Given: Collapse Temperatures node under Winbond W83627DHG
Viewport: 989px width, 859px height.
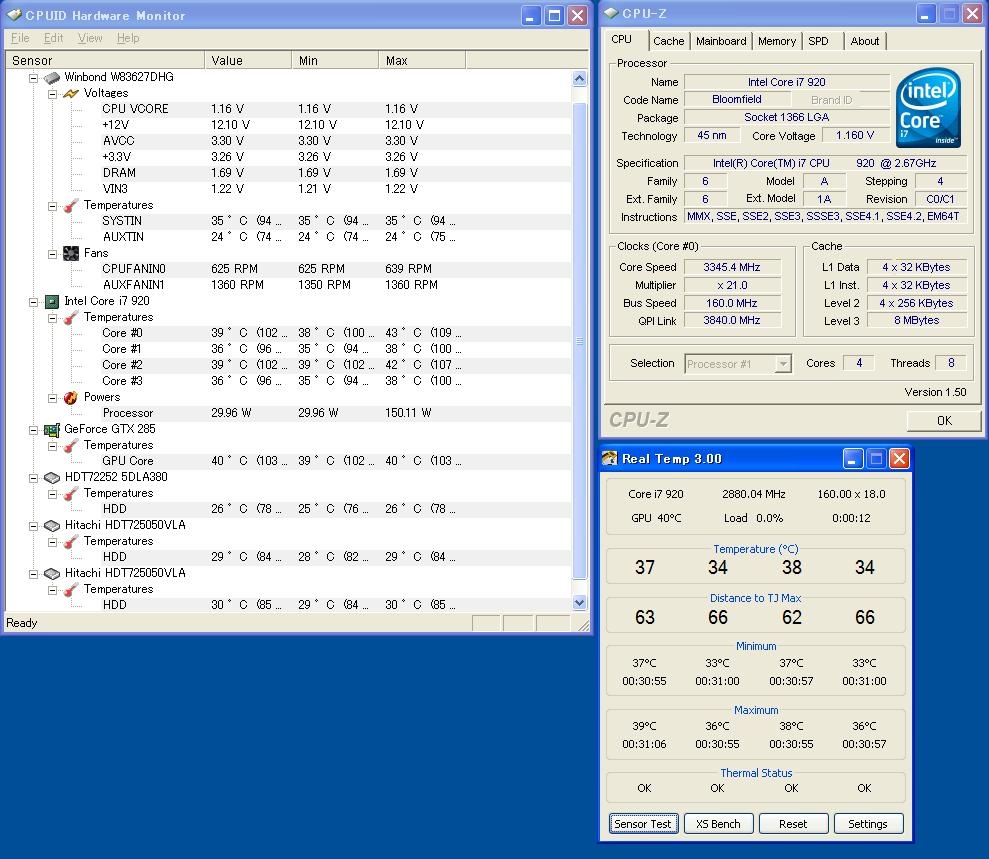Looking at the screenshot, I should [53, 206].
